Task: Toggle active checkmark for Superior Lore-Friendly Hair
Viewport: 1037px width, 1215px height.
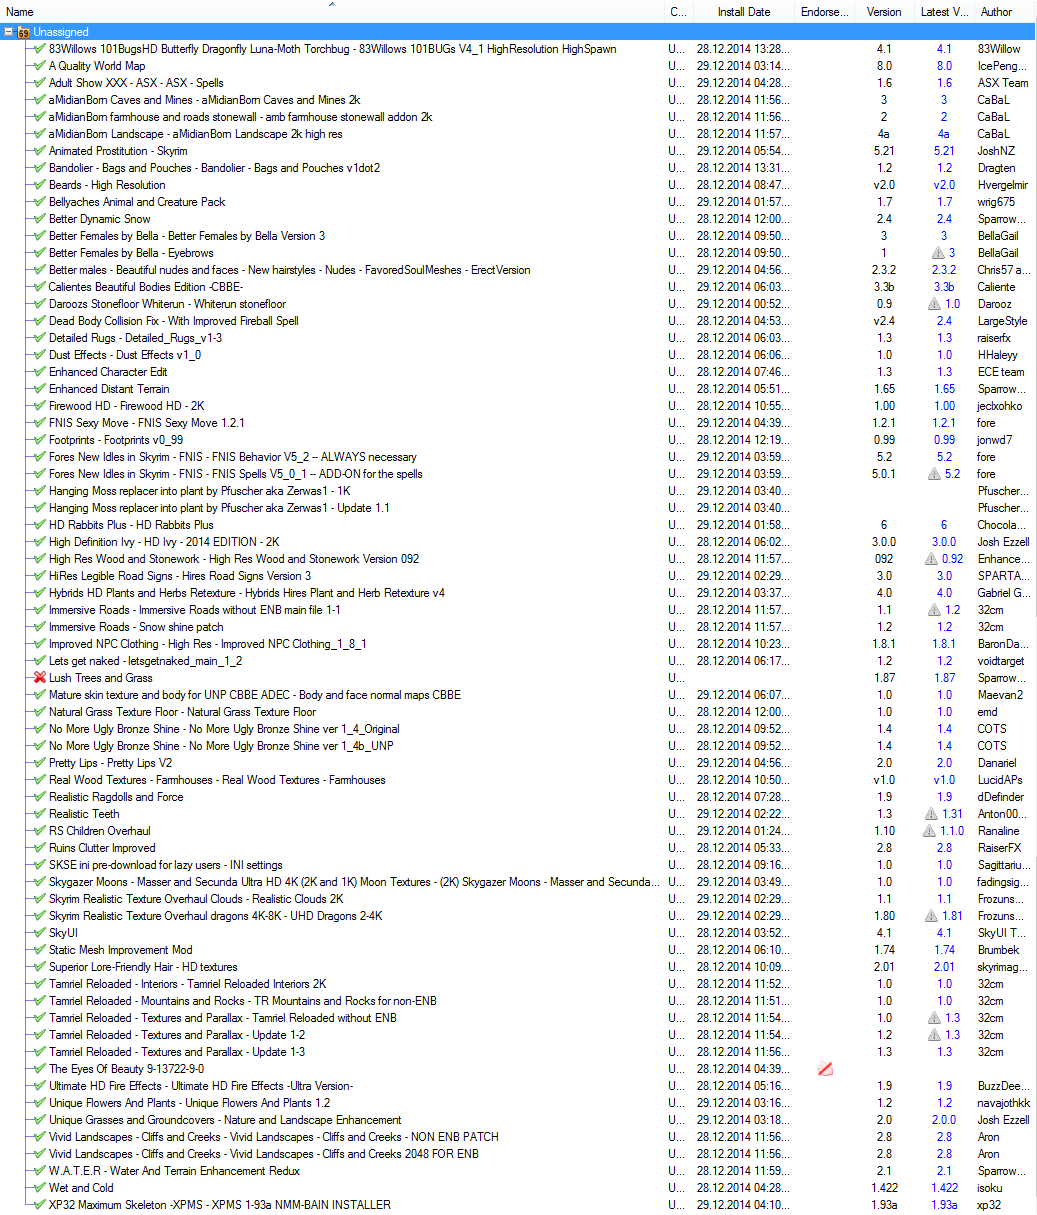Action: (40, 967)
